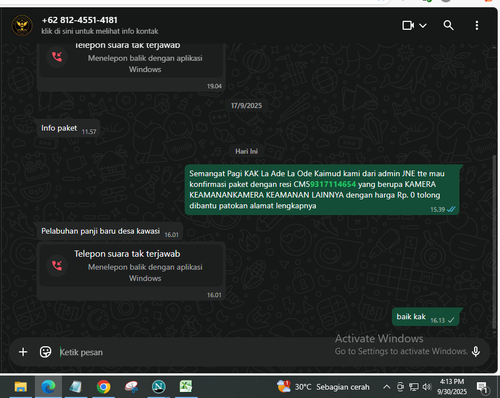Open volume control in system tray

coord(427,387)
